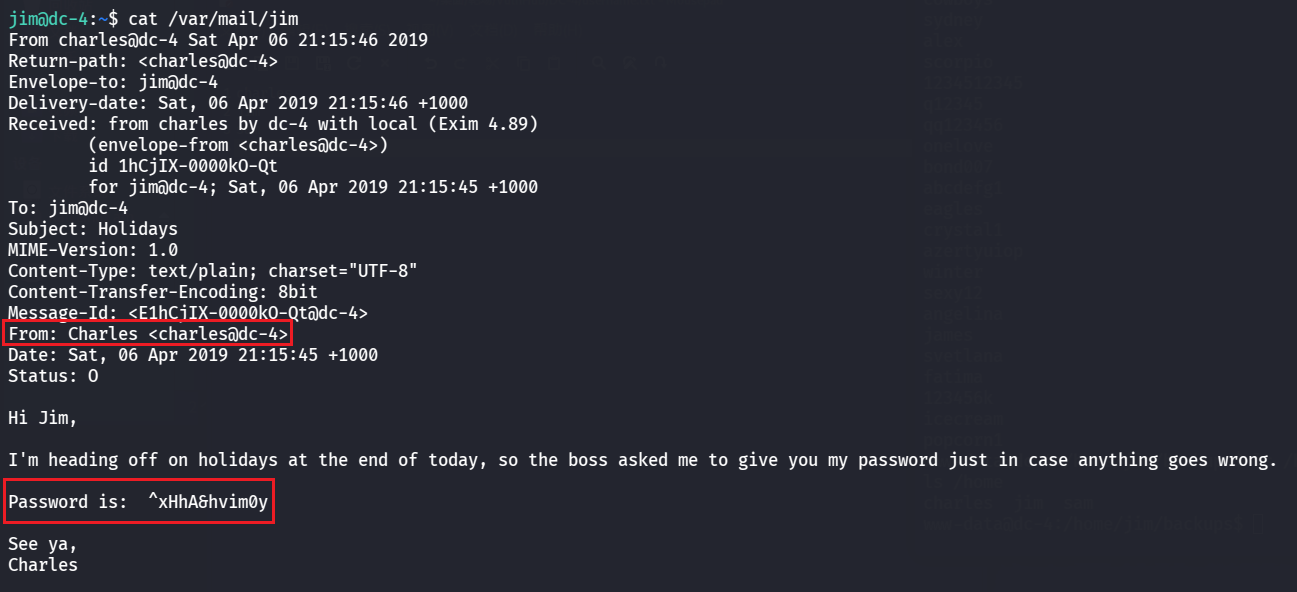Click the message id 1hCjIX-0000kO-Qt line
Viewport: 1297px width, 592px height.
[183, 166]
